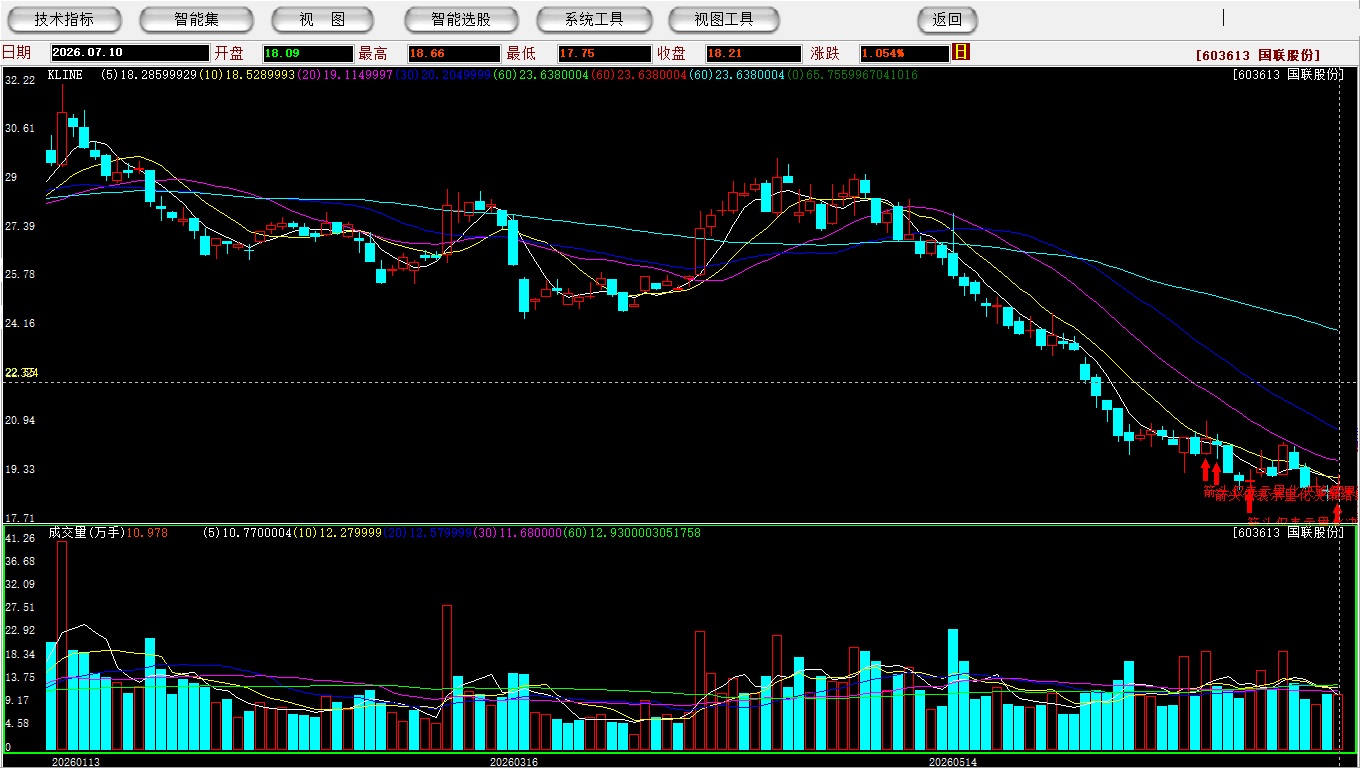
Task: Click the volume value 10.978
Action: 147,533
